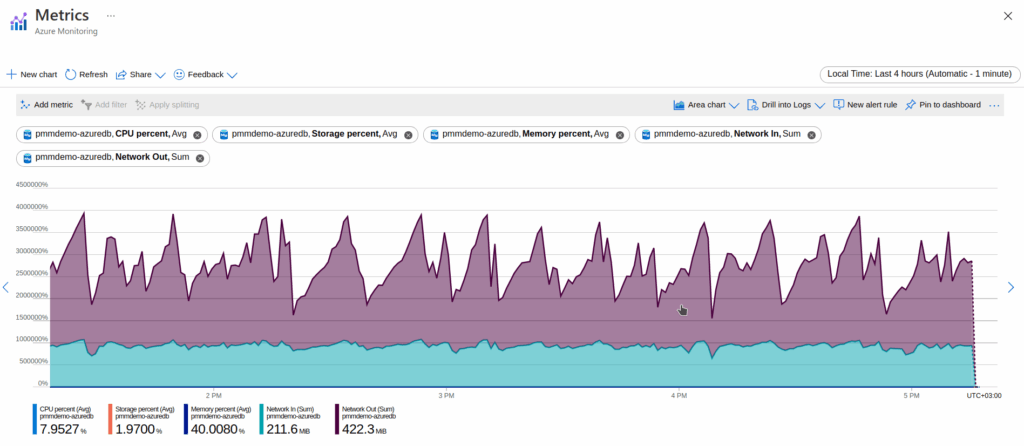Remove the Memory percent metric chip
The image size is (1024, 446).
[619, 135]
